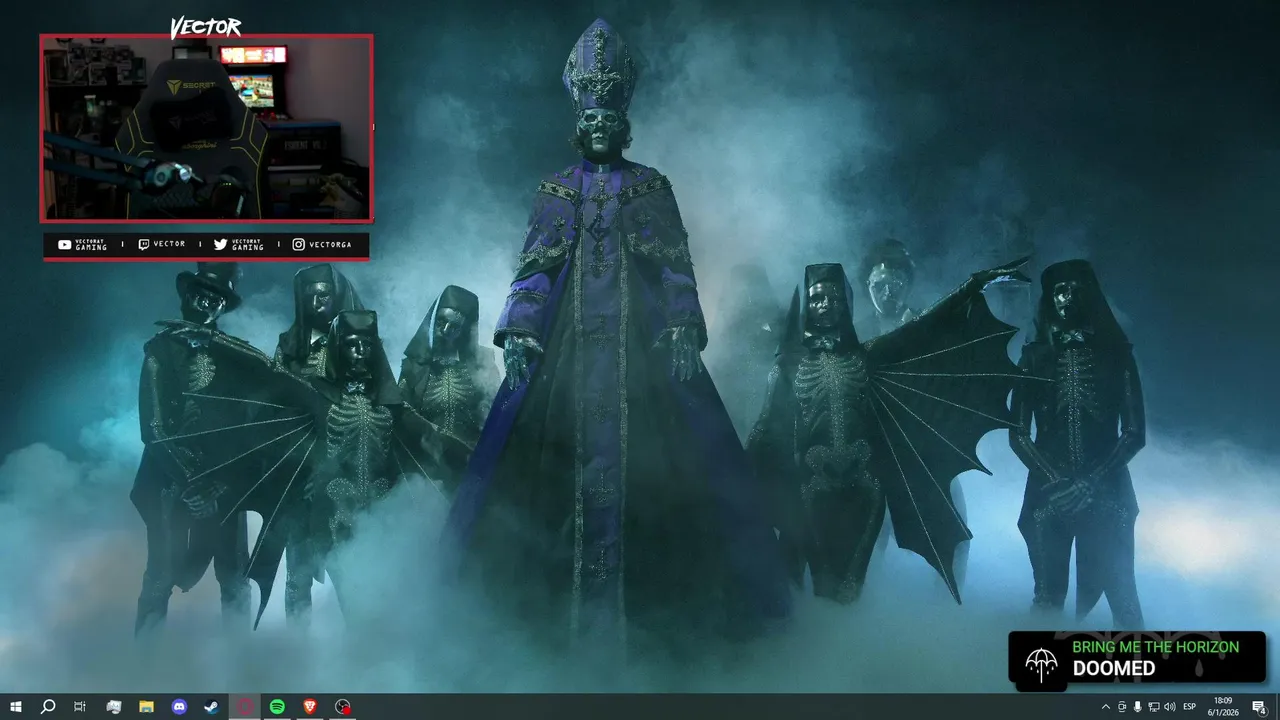Open Brave browser from taskbar
Viewport: 1280px width, 720px height.
click(x=310, y=707)
